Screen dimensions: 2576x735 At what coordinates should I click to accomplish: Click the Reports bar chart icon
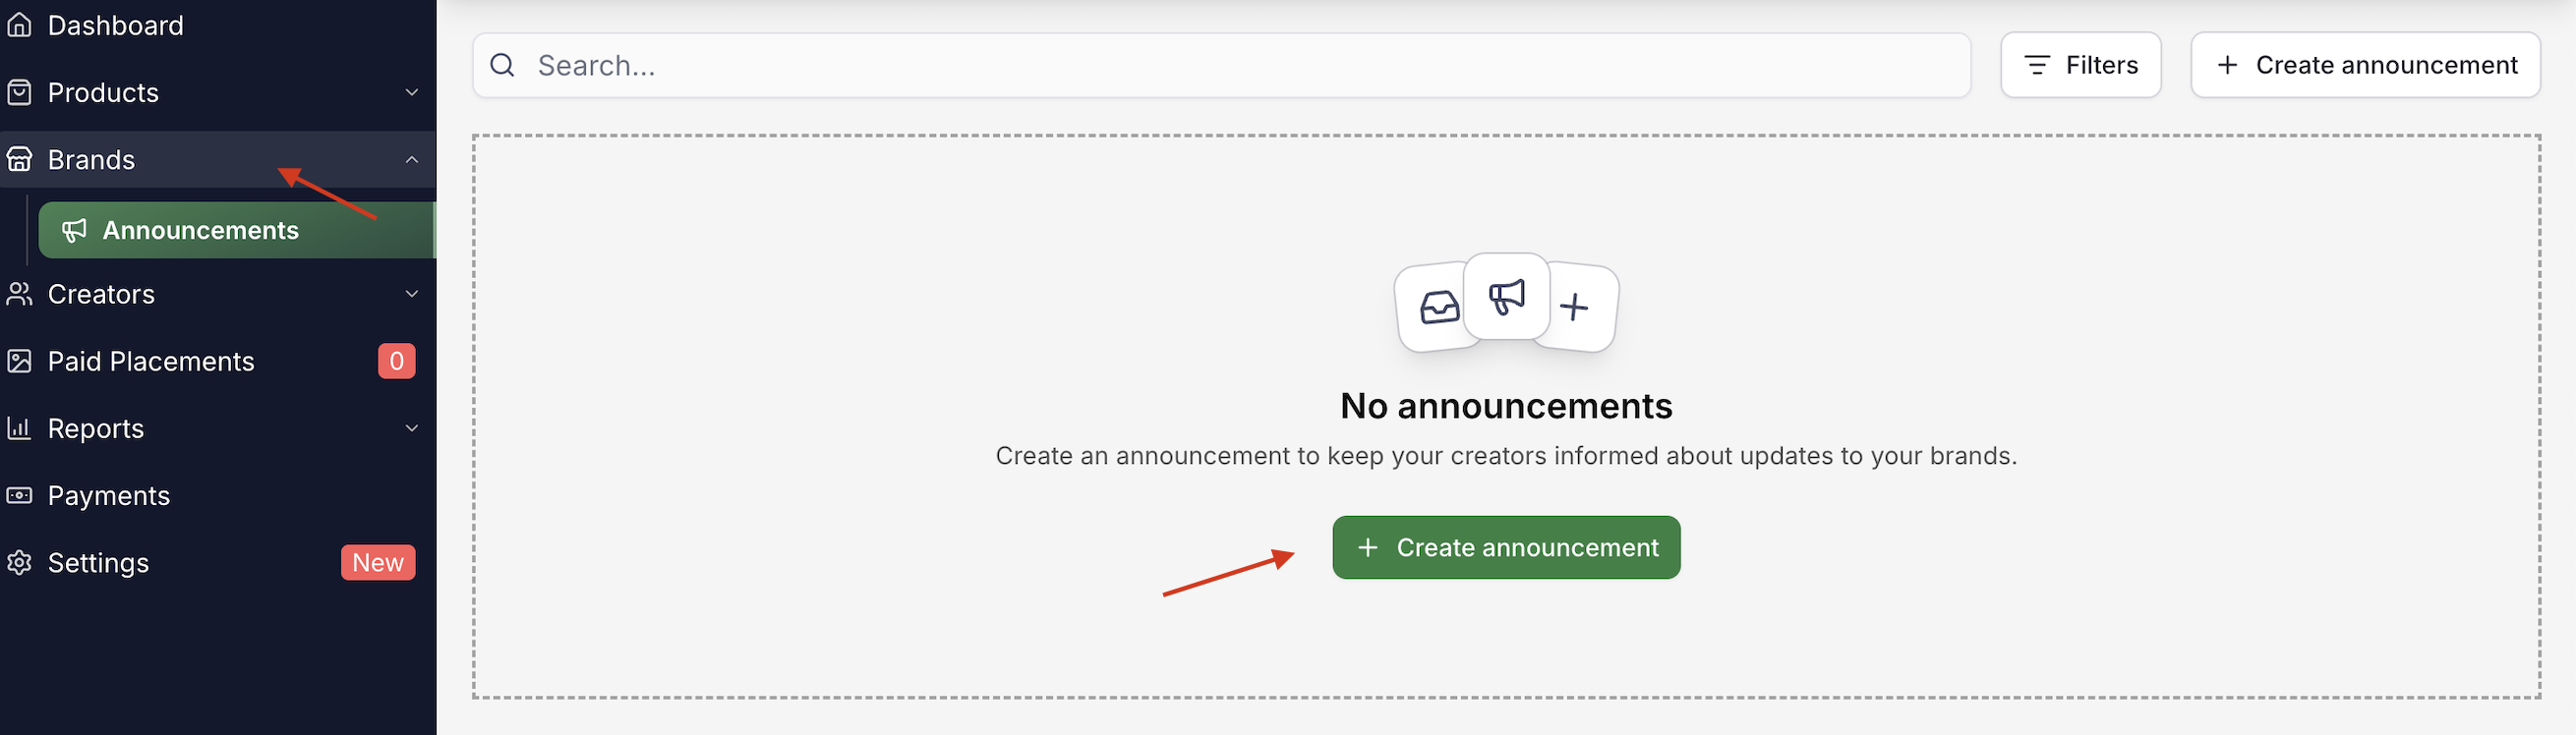19,428
